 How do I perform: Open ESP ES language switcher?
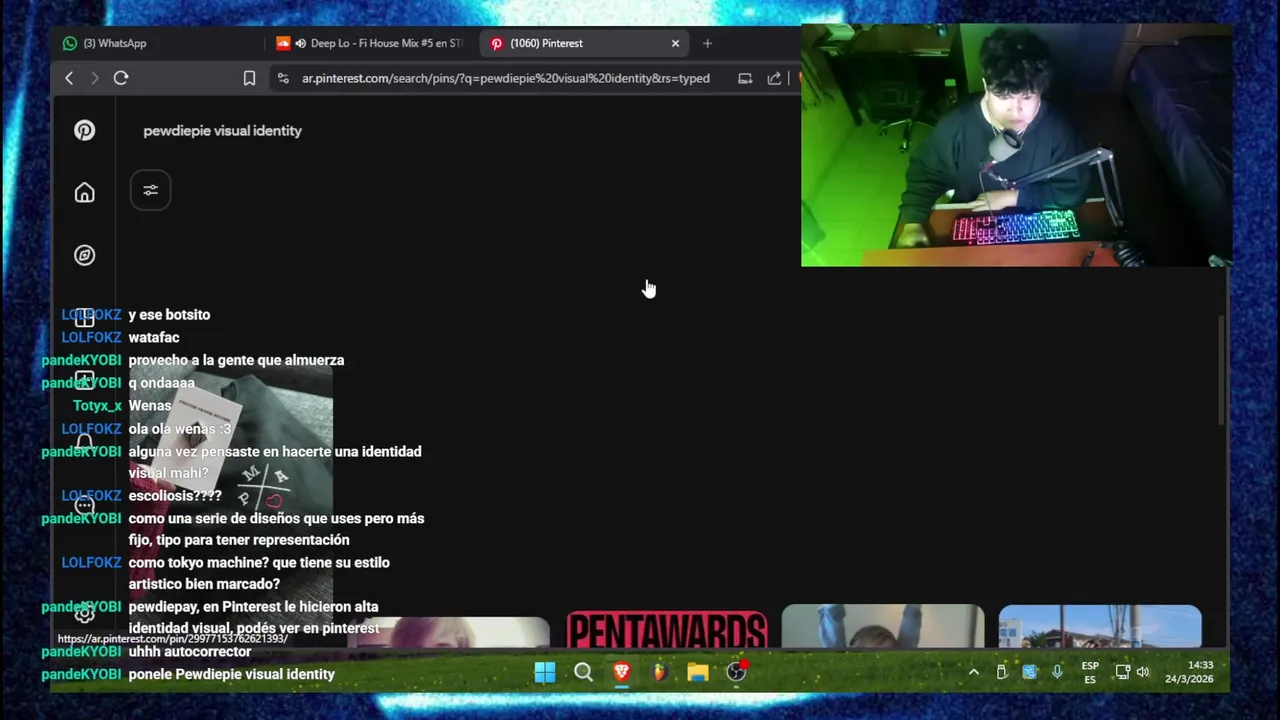coord(1090,672)
